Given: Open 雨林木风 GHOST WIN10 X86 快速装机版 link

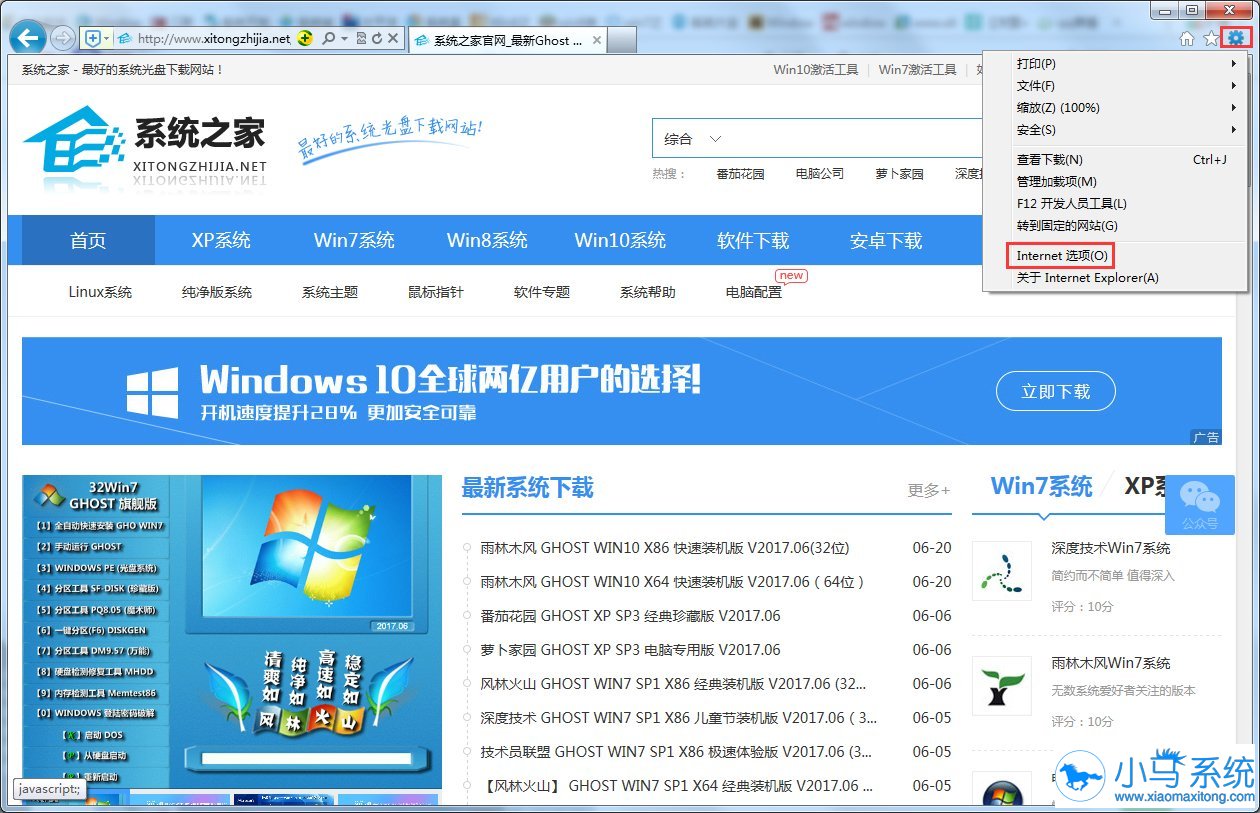Looking at the screenshot, I should click(664, 548).
